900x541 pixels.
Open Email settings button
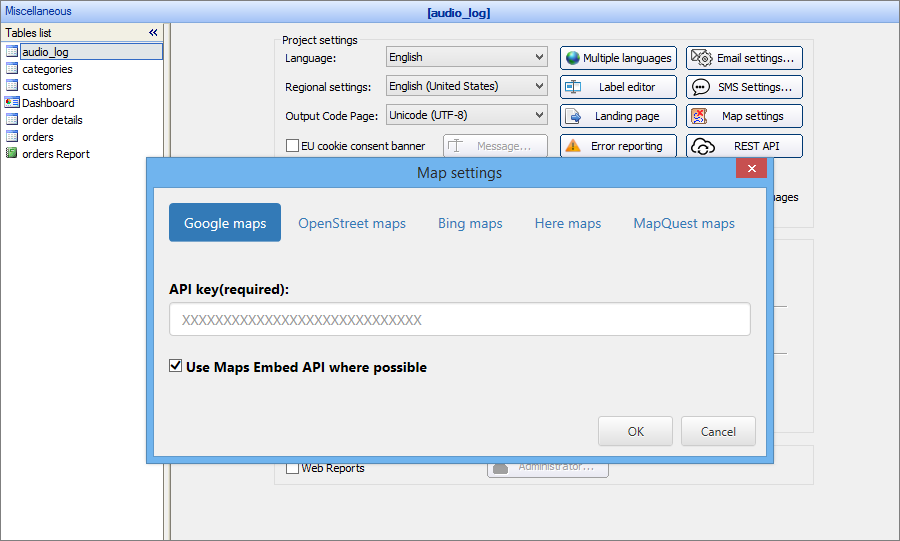pos(744,58)
